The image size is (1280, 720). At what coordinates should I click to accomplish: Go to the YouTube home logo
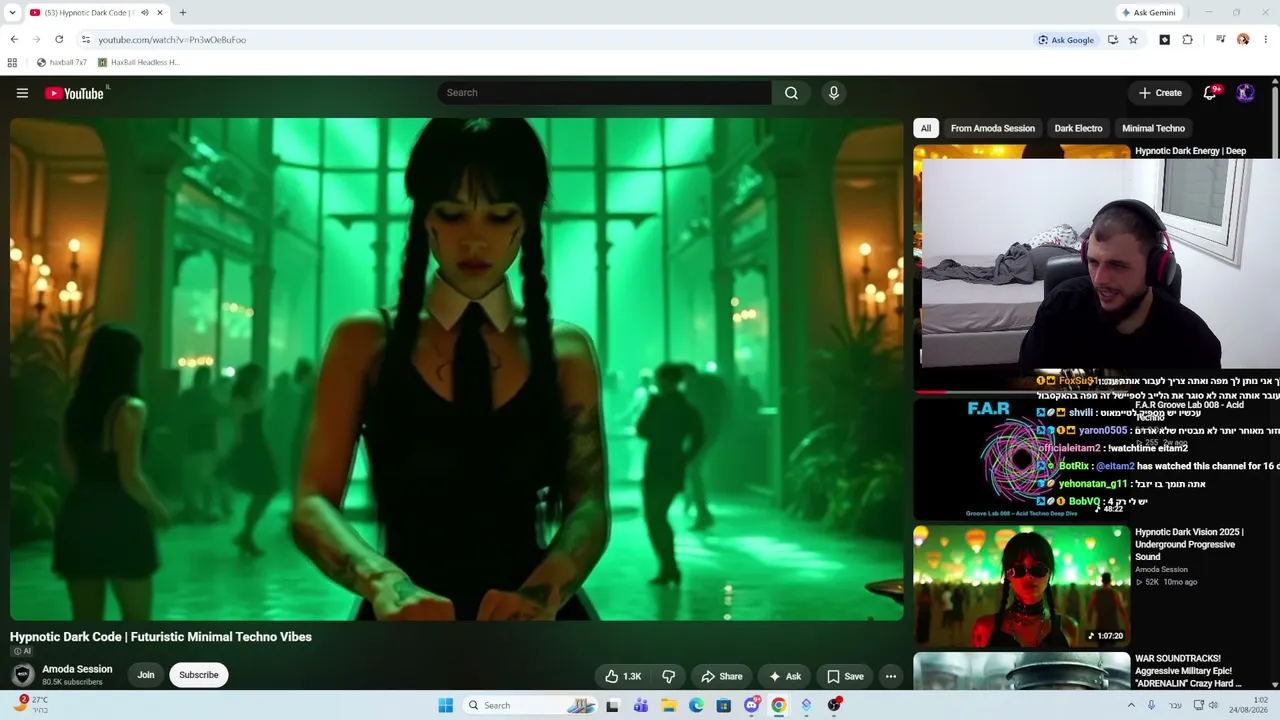click(75, 93)
